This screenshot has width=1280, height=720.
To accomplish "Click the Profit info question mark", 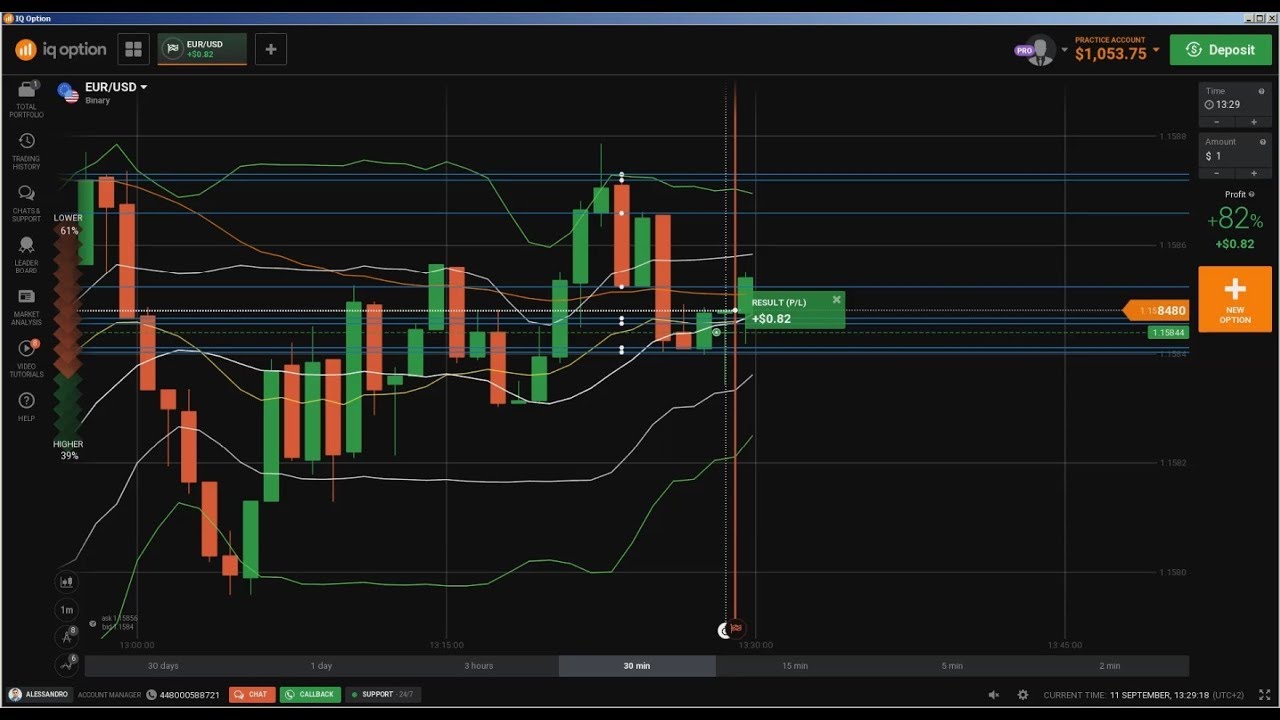I will point(1253,195).
